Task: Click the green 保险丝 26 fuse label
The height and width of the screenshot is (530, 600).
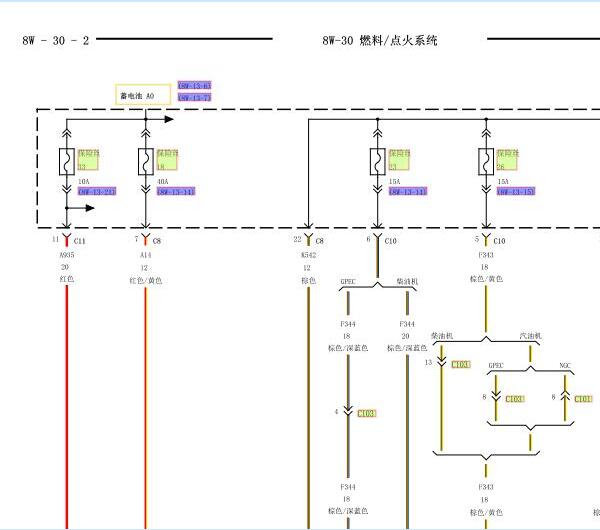Action: click(507, 160)
